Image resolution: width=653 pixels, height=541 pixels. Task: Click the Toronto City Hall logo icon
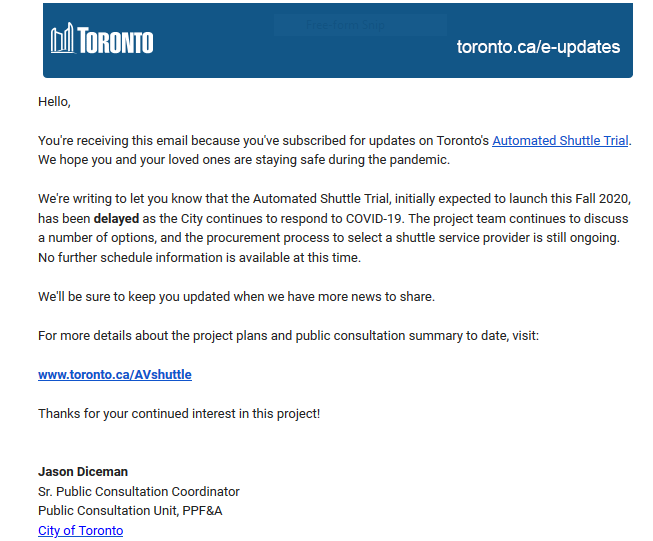point(62,39)
